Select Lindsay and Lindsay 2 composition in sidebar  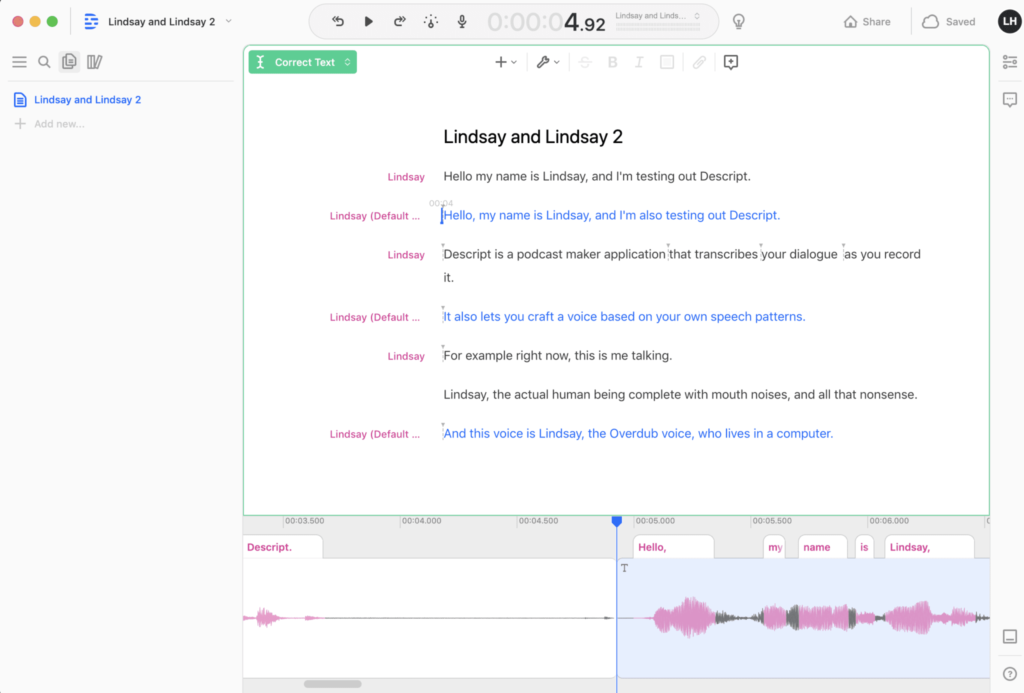click(87, 100)
